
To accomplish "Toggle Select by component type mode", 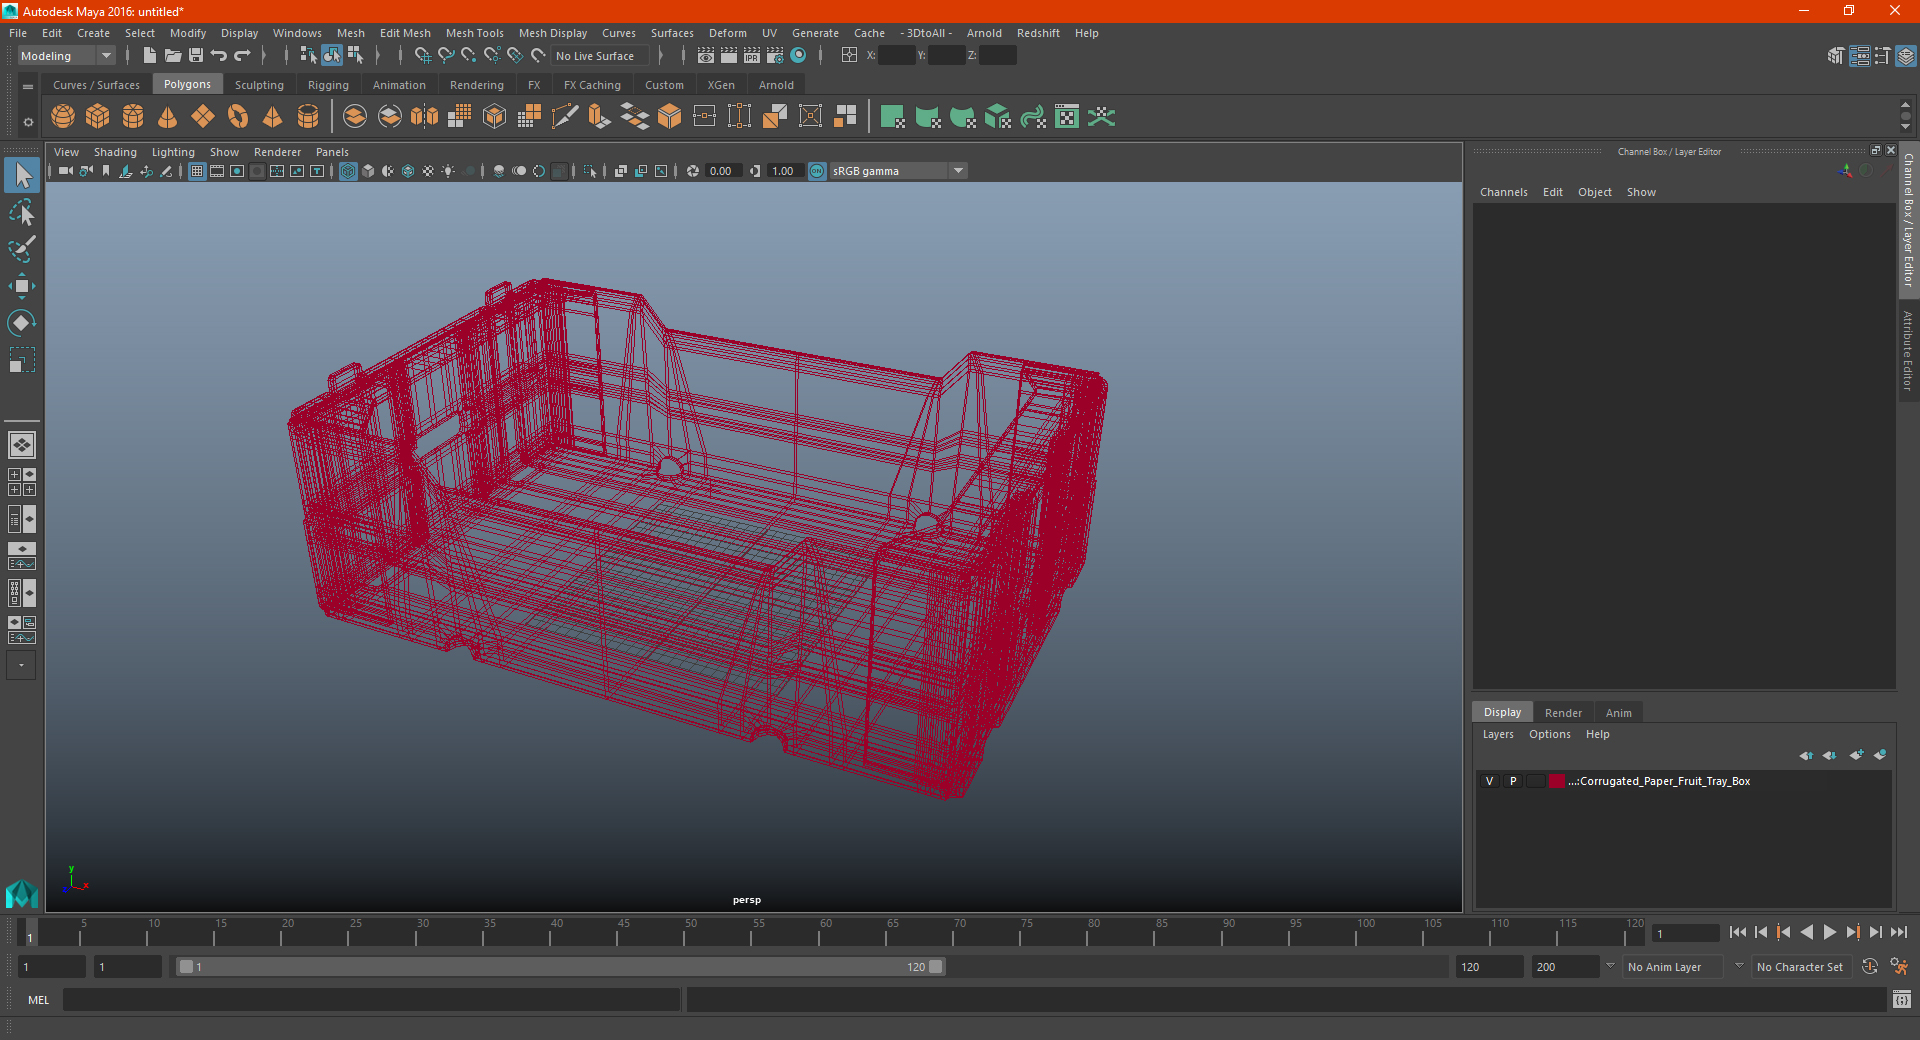I will click(355, 56).
